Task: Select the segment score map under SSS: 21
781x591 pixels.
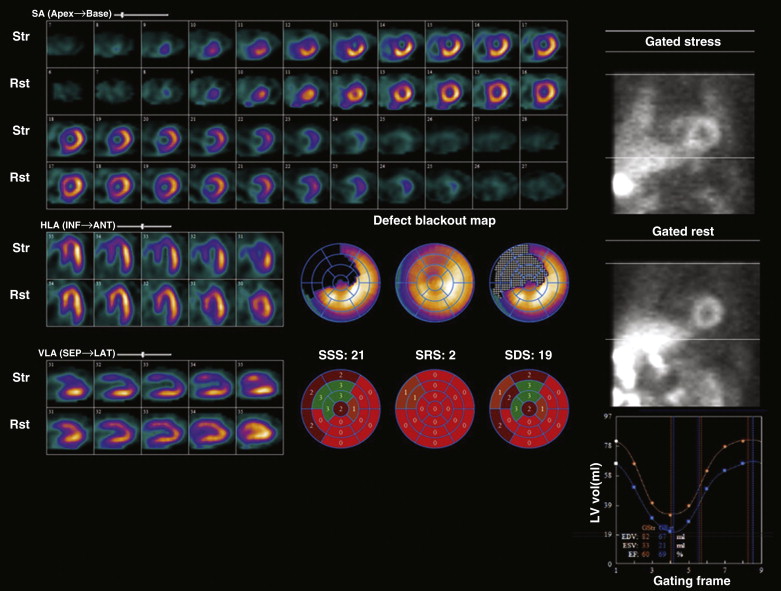Action: pyautogui.click(x=343, y=410)
